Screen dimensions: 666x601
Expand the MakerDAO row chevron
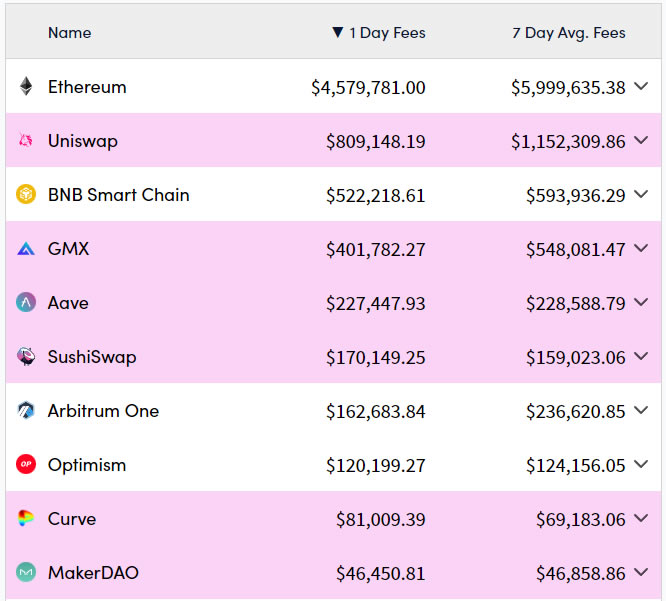[x=642, y=573]
